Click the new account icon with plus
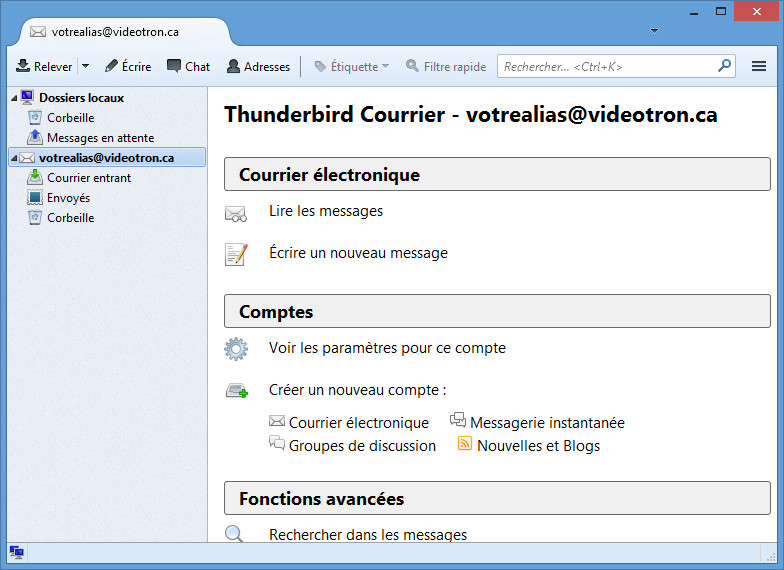This screenshot has height=570, width=784. click(x=236, y=390)
